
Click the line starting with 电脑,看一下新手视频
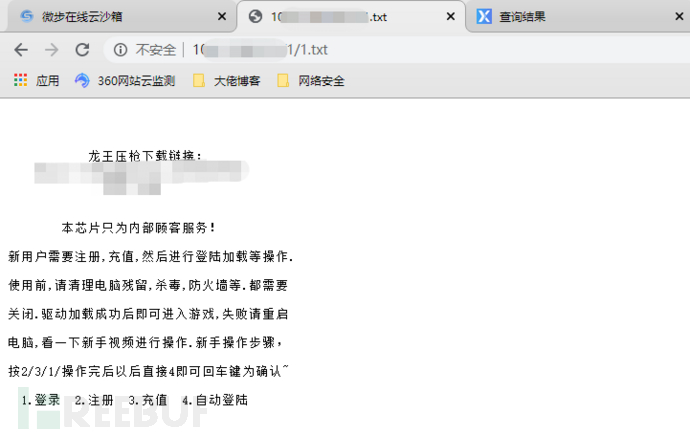[x=145, y=342]
